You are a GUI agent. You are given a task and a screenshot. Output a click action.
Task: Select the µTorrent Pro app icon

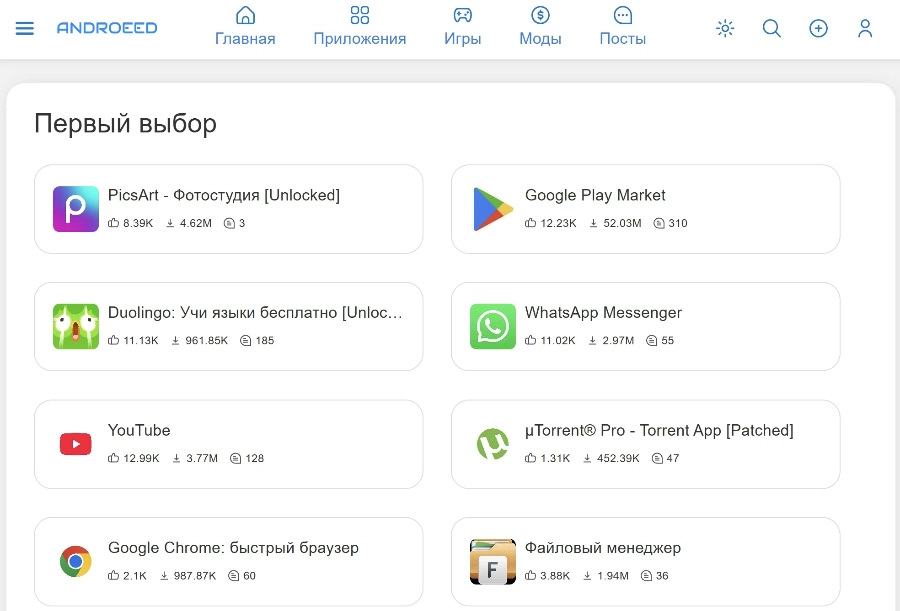[x=492, y=444]
